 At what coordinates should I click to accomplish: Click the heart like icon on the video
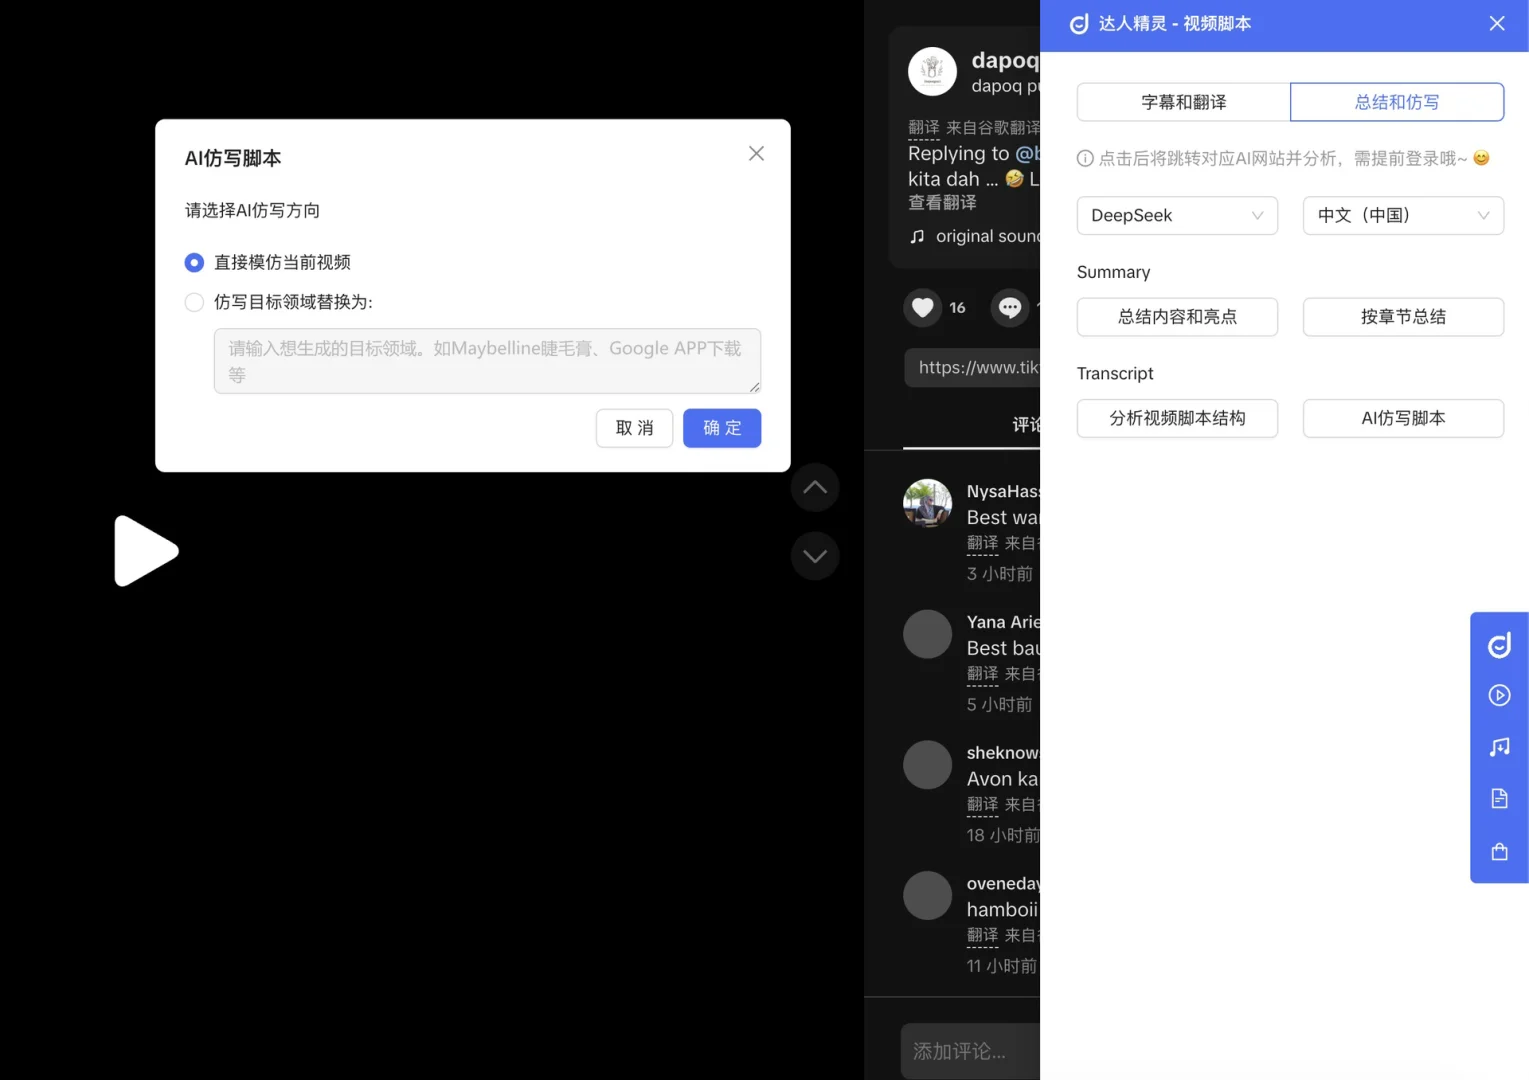coord(922,307)
